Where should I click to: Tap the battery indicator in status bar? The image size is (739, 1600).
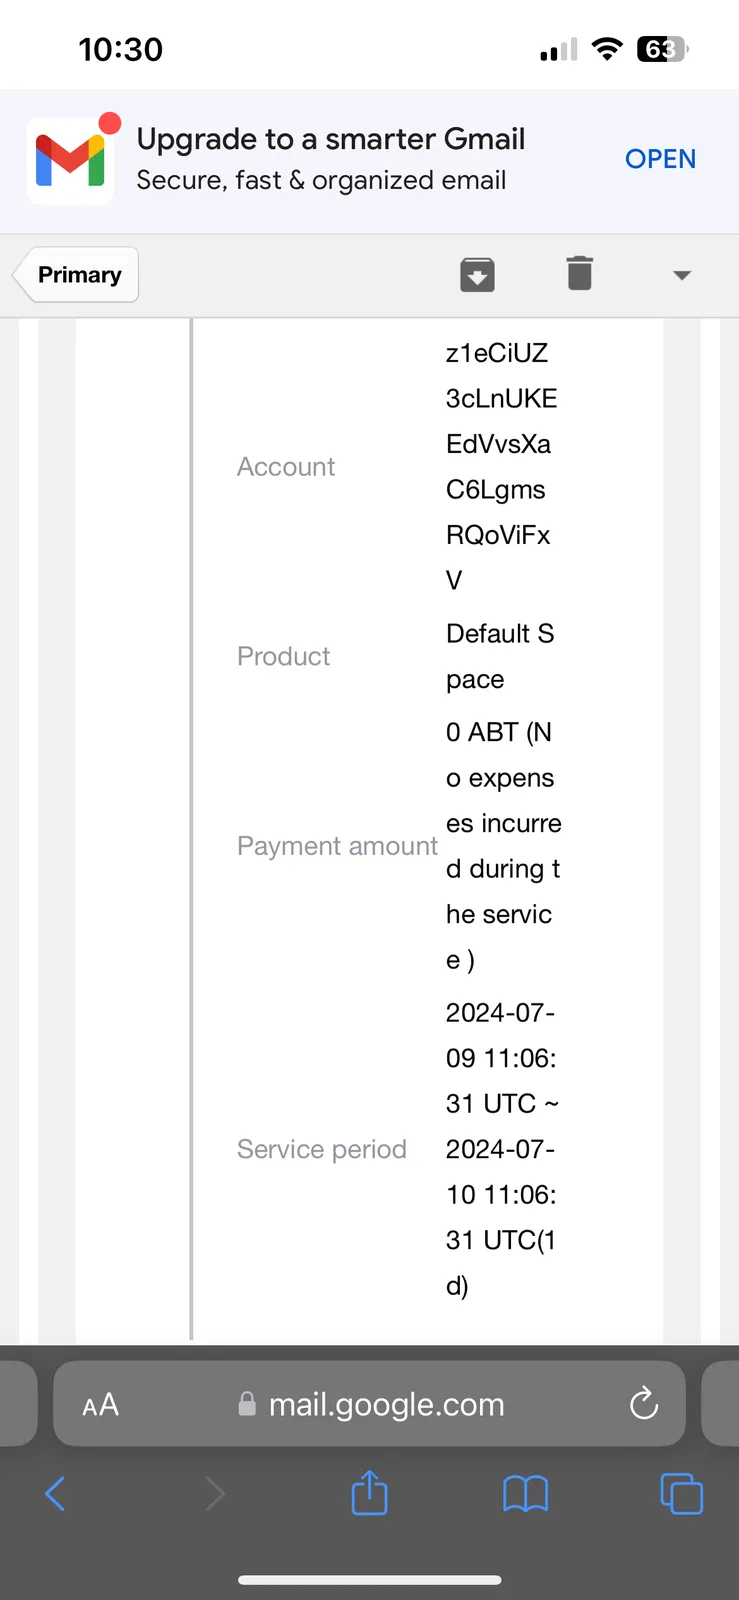tap(662, 49)
